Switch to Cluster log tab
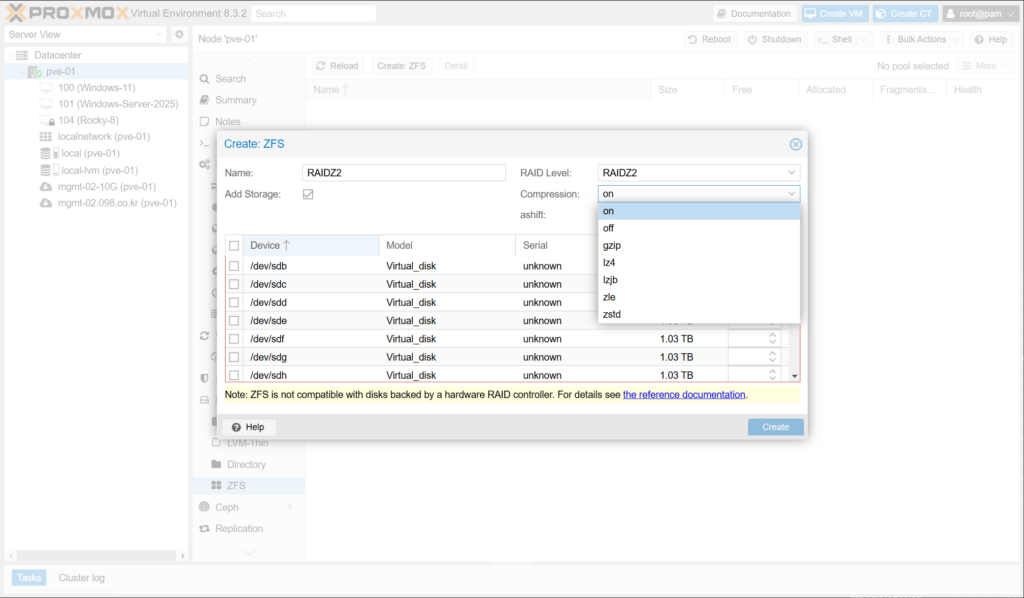1024x598 pixels. [x=81, y=578]
